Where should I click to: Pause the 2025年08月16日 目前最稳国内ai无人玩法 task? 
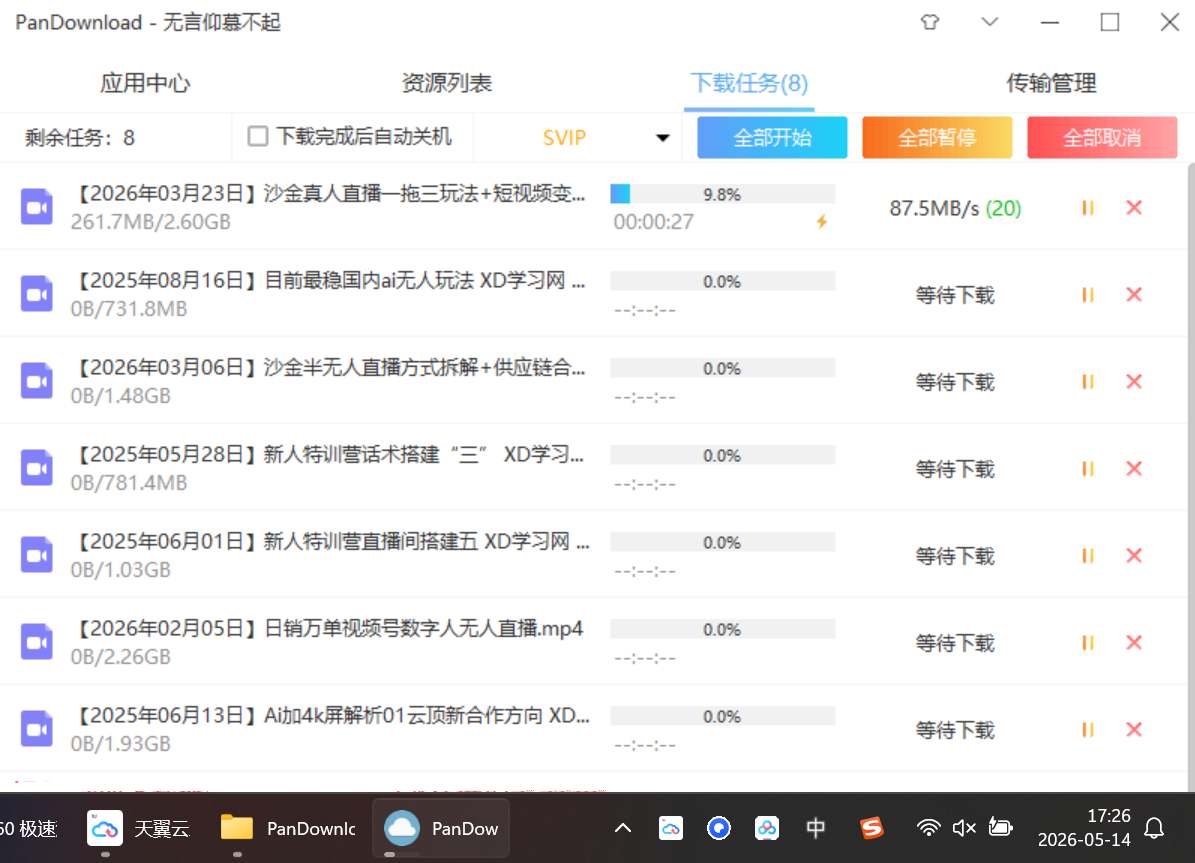click(1088, 294)
